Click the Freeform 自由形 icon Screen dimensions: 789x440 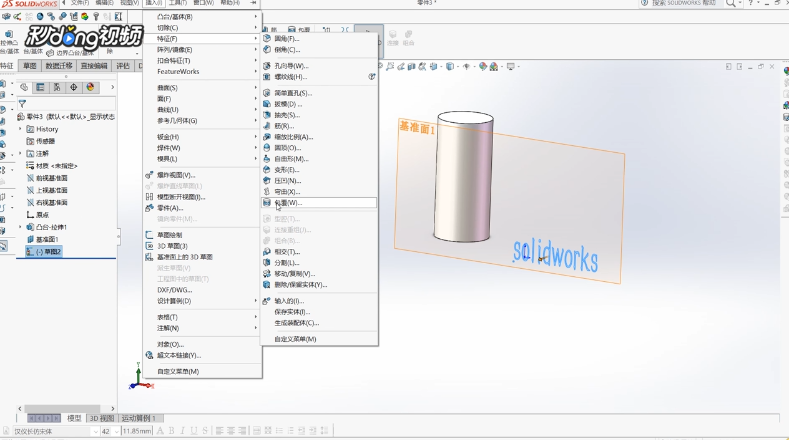click(x=267, y=159)
